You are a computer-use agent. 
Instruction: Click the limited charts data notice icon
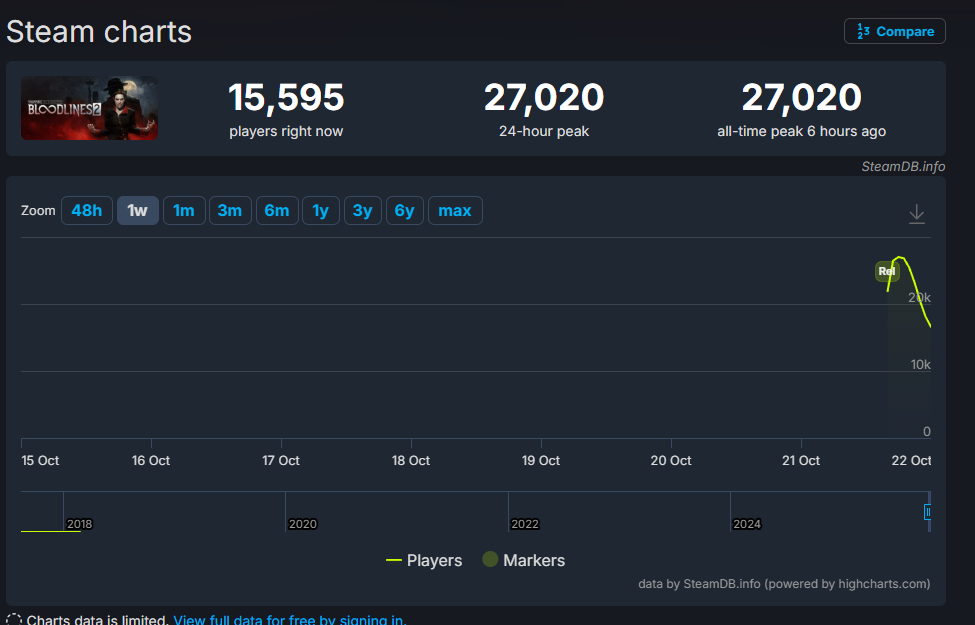(x=14, y=619)
